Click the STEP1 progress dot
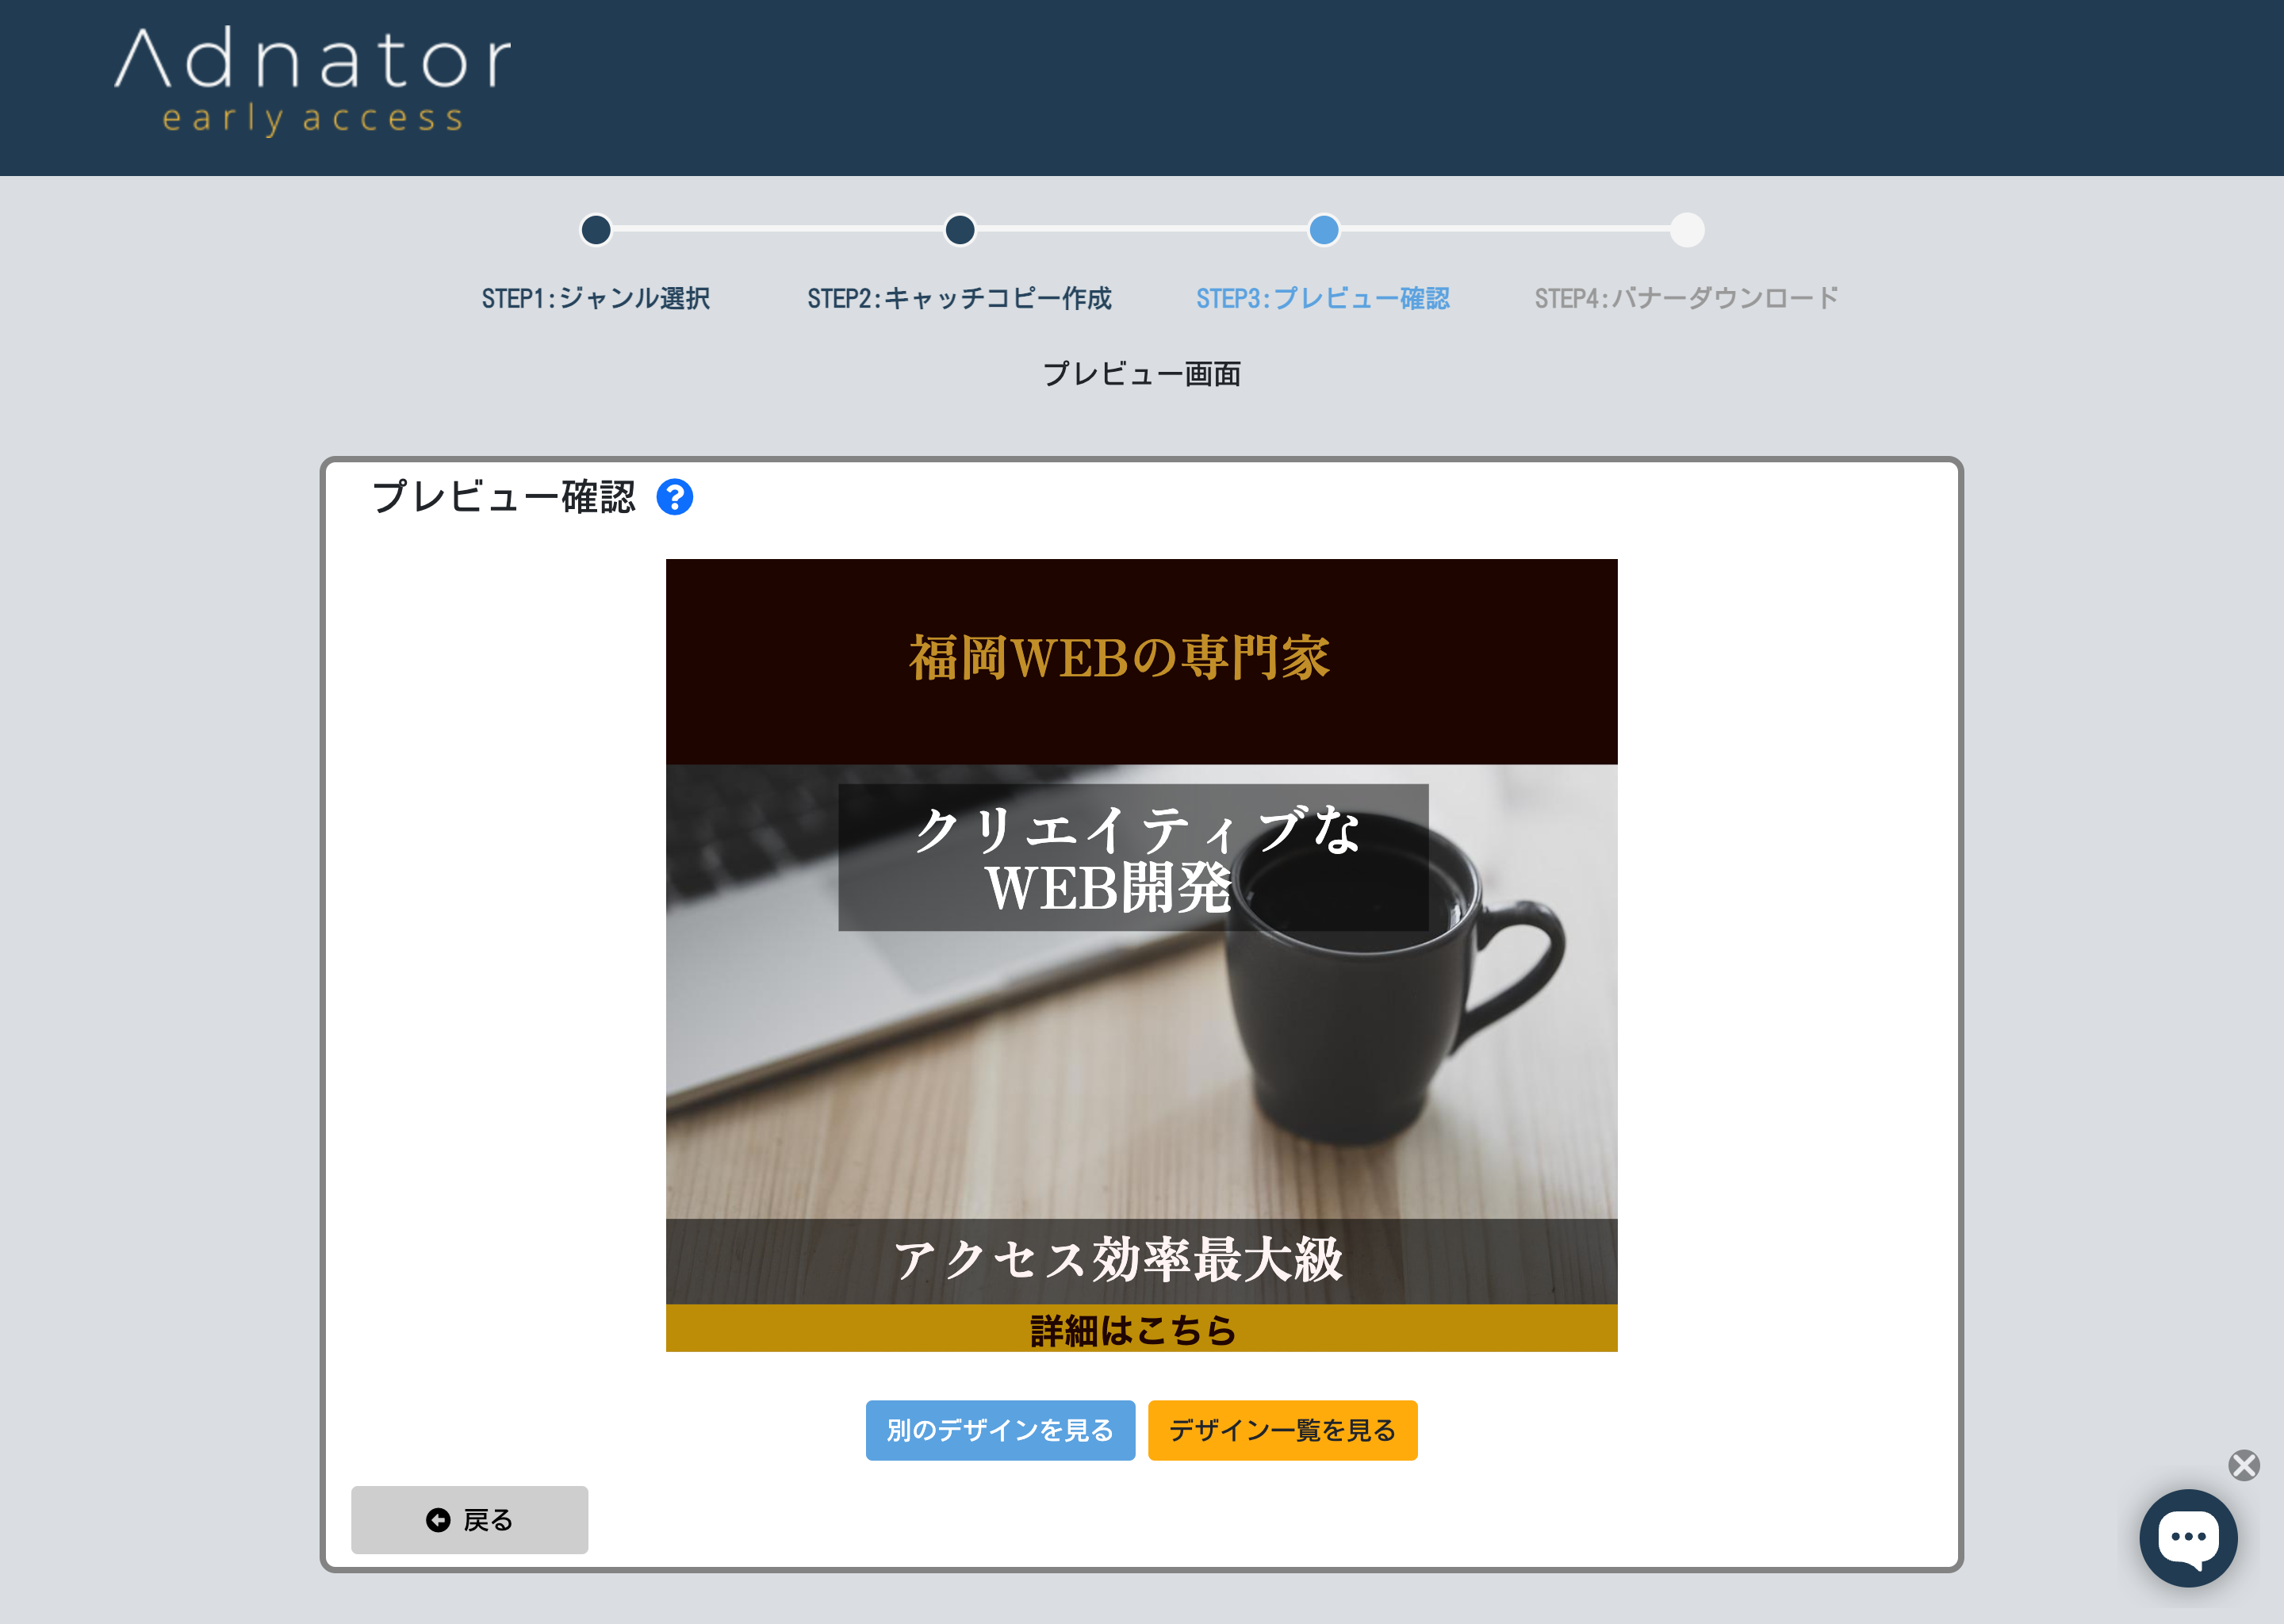This screenshot has height=1624, width=2284. point(596,230)
